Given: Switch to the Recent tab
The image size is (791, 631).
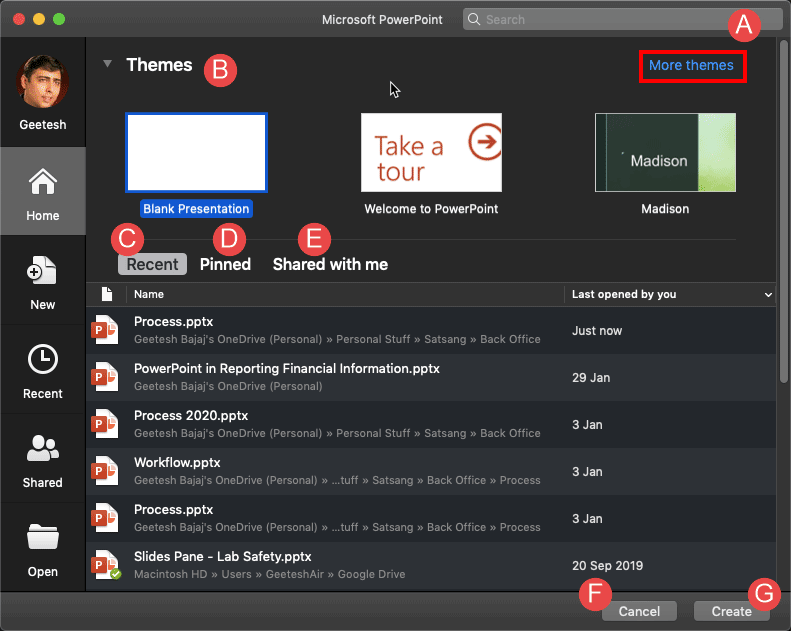Looking at the screenshot, I should (x=152, y=264).
